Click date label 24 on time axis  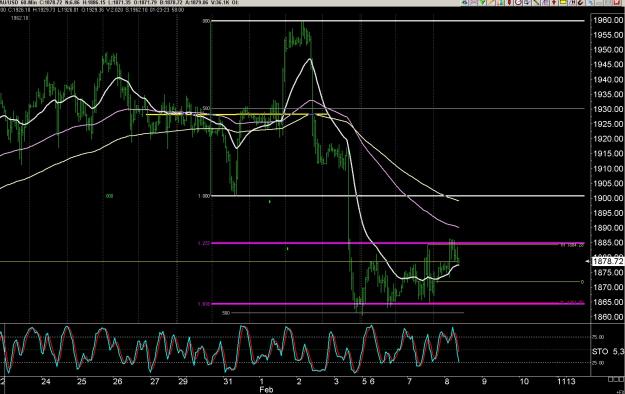pyautogui.click(x=46, y=382)
